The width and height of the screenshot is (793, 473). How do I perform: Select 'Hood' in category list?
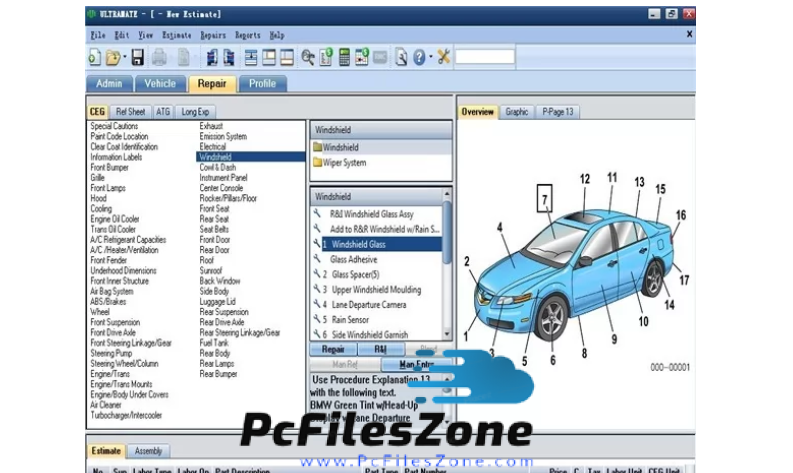tap(98, 198)
